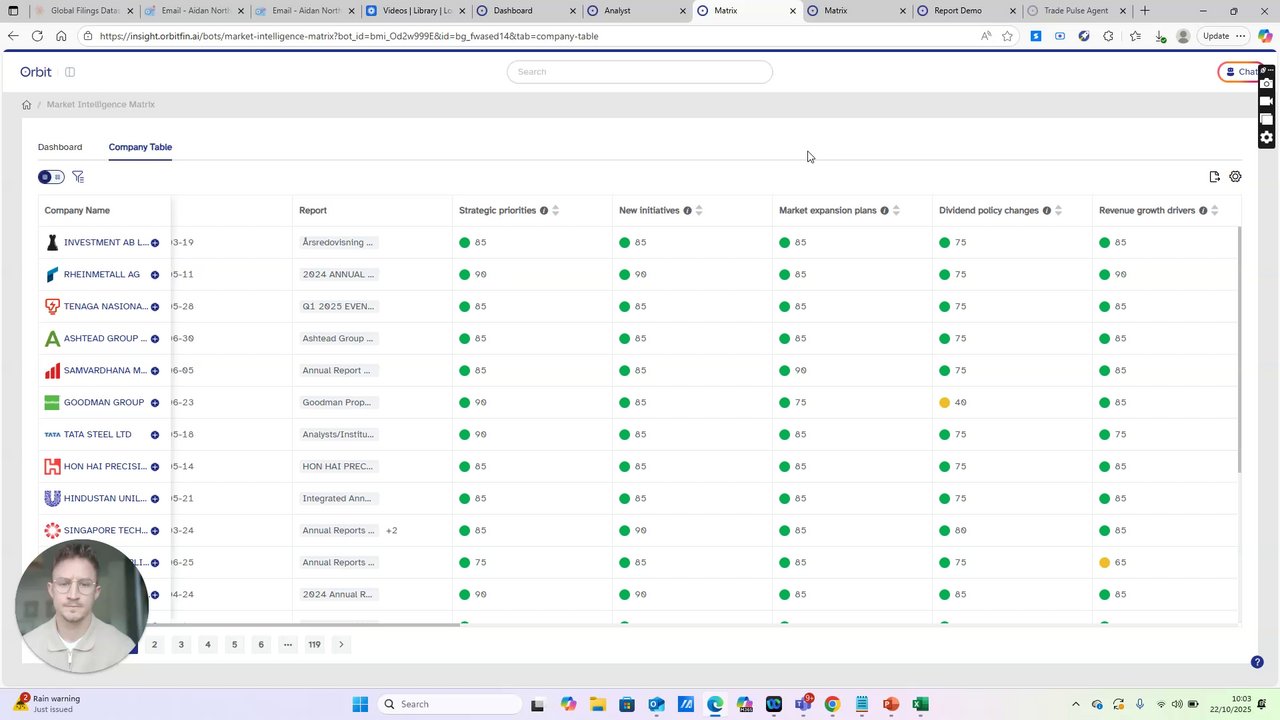This screenshot has height=720, width=1280.
Task: Open the table filter icon
Action: pyautogui.click(x=78, y=177)
